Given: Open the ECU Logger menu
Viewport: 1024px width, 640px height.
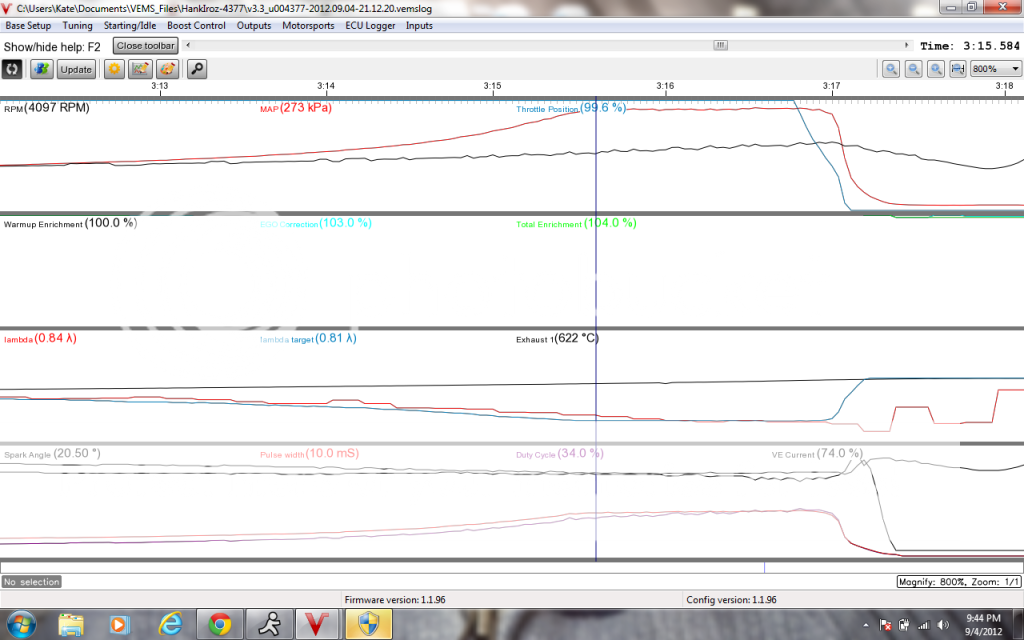Looking at the screenshot, I should pyautogui.click(x=369, y=25).
